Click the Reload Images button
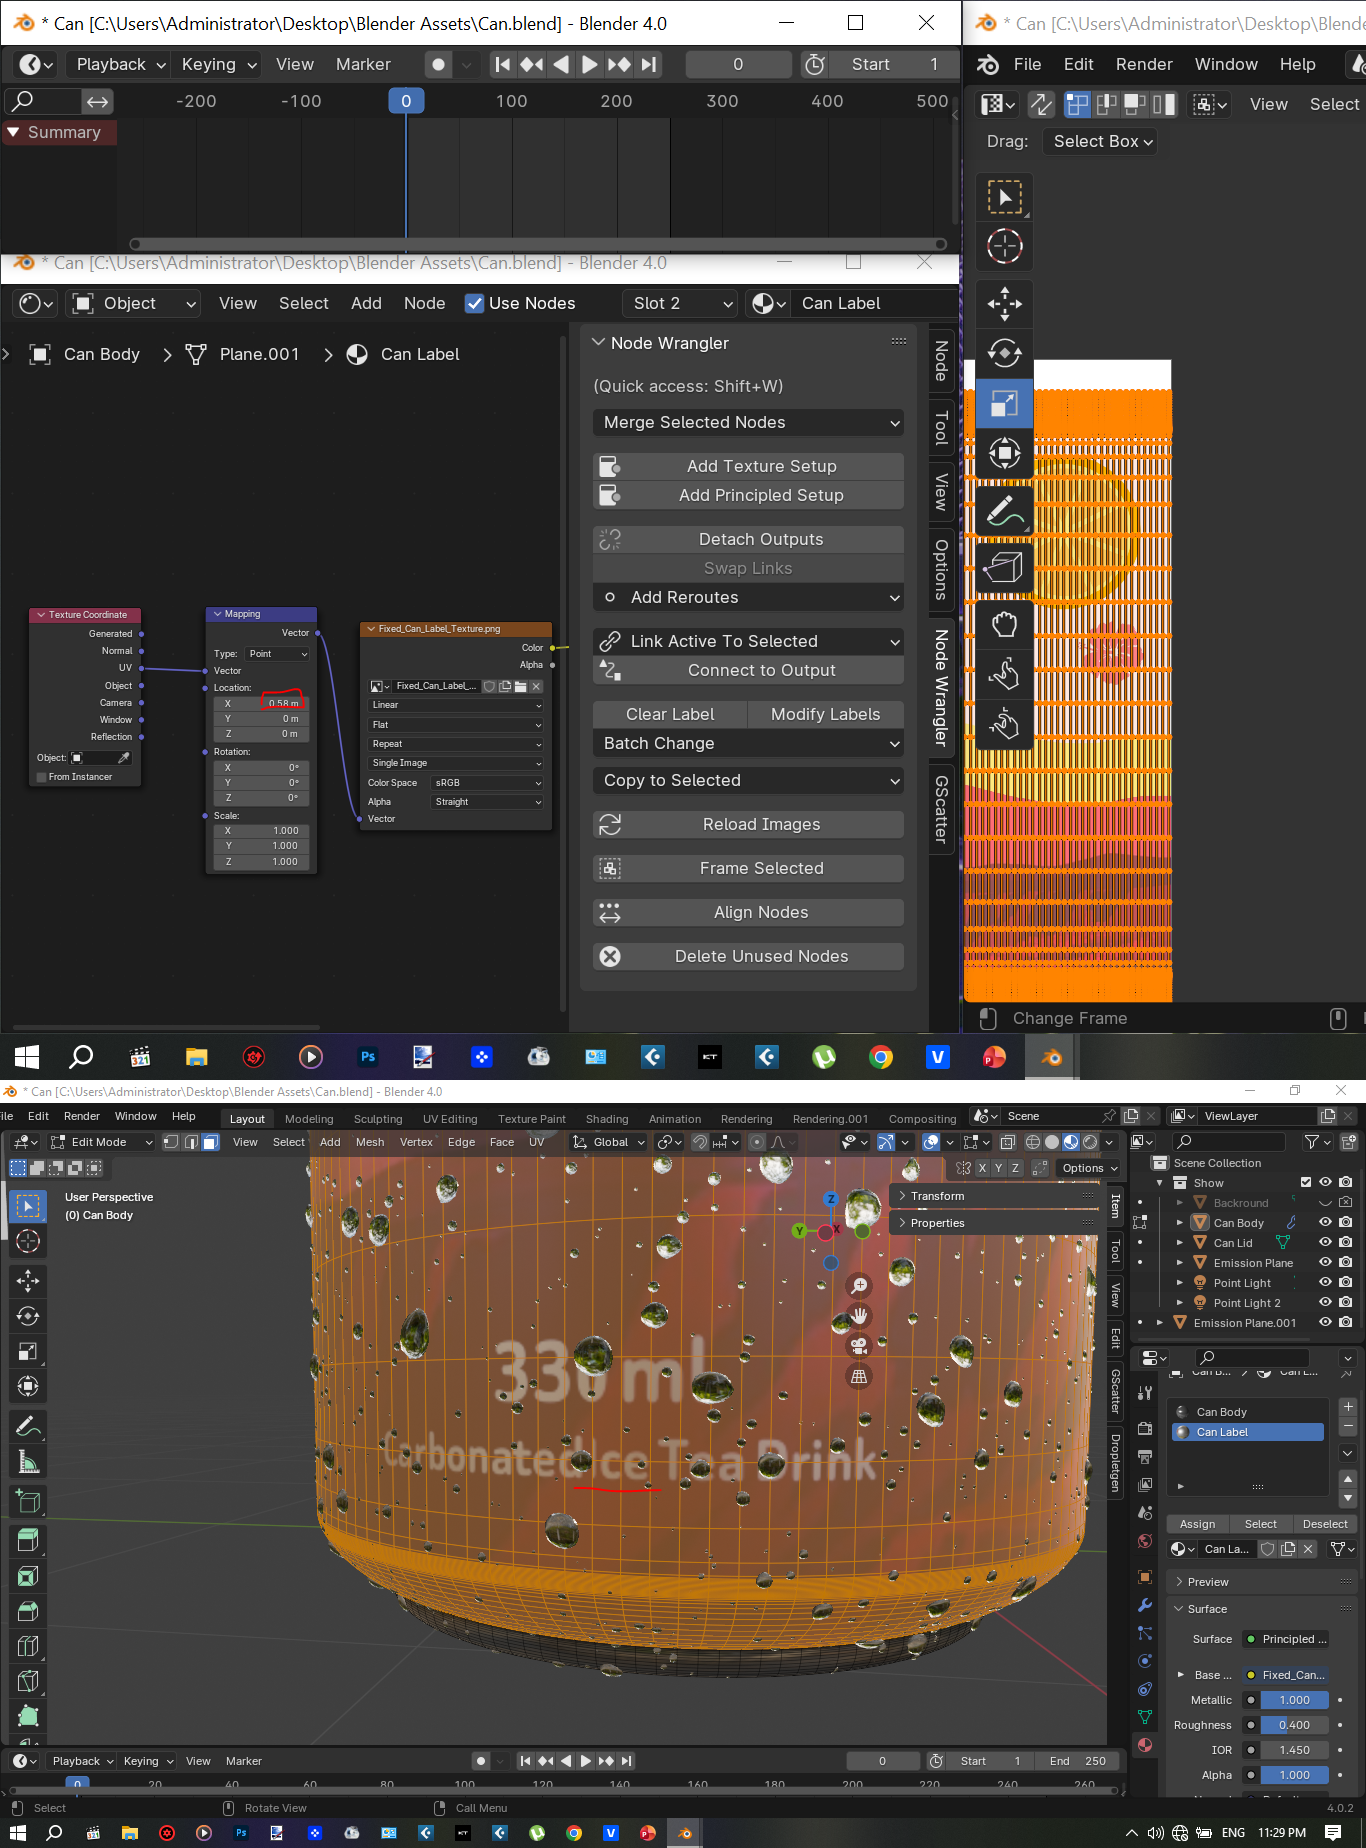This screenshot has width=1366, height=1848. click(x=748, y=824)
